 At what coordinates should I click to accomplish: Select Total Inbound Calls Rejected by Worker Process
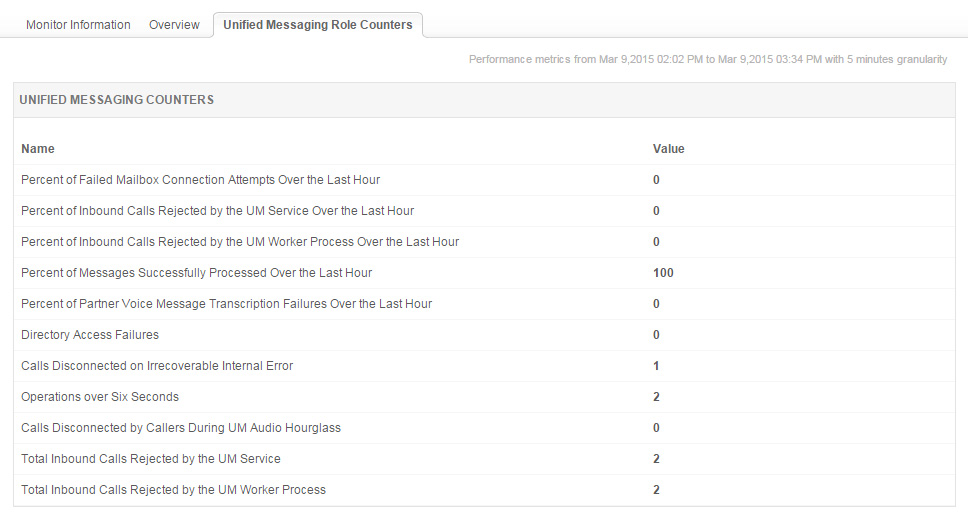click(173, 490)
